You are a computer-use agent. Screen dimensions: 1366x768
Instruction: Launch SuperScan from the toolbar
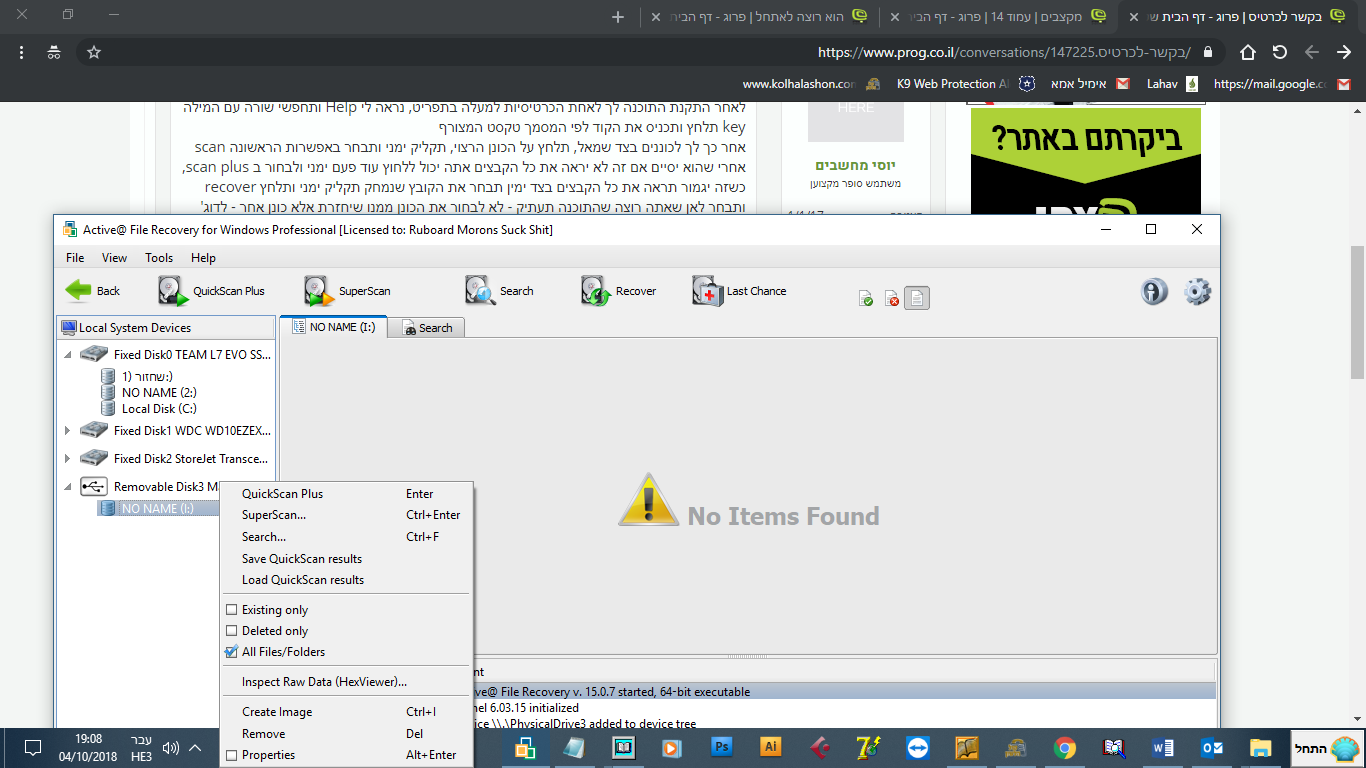347,291
